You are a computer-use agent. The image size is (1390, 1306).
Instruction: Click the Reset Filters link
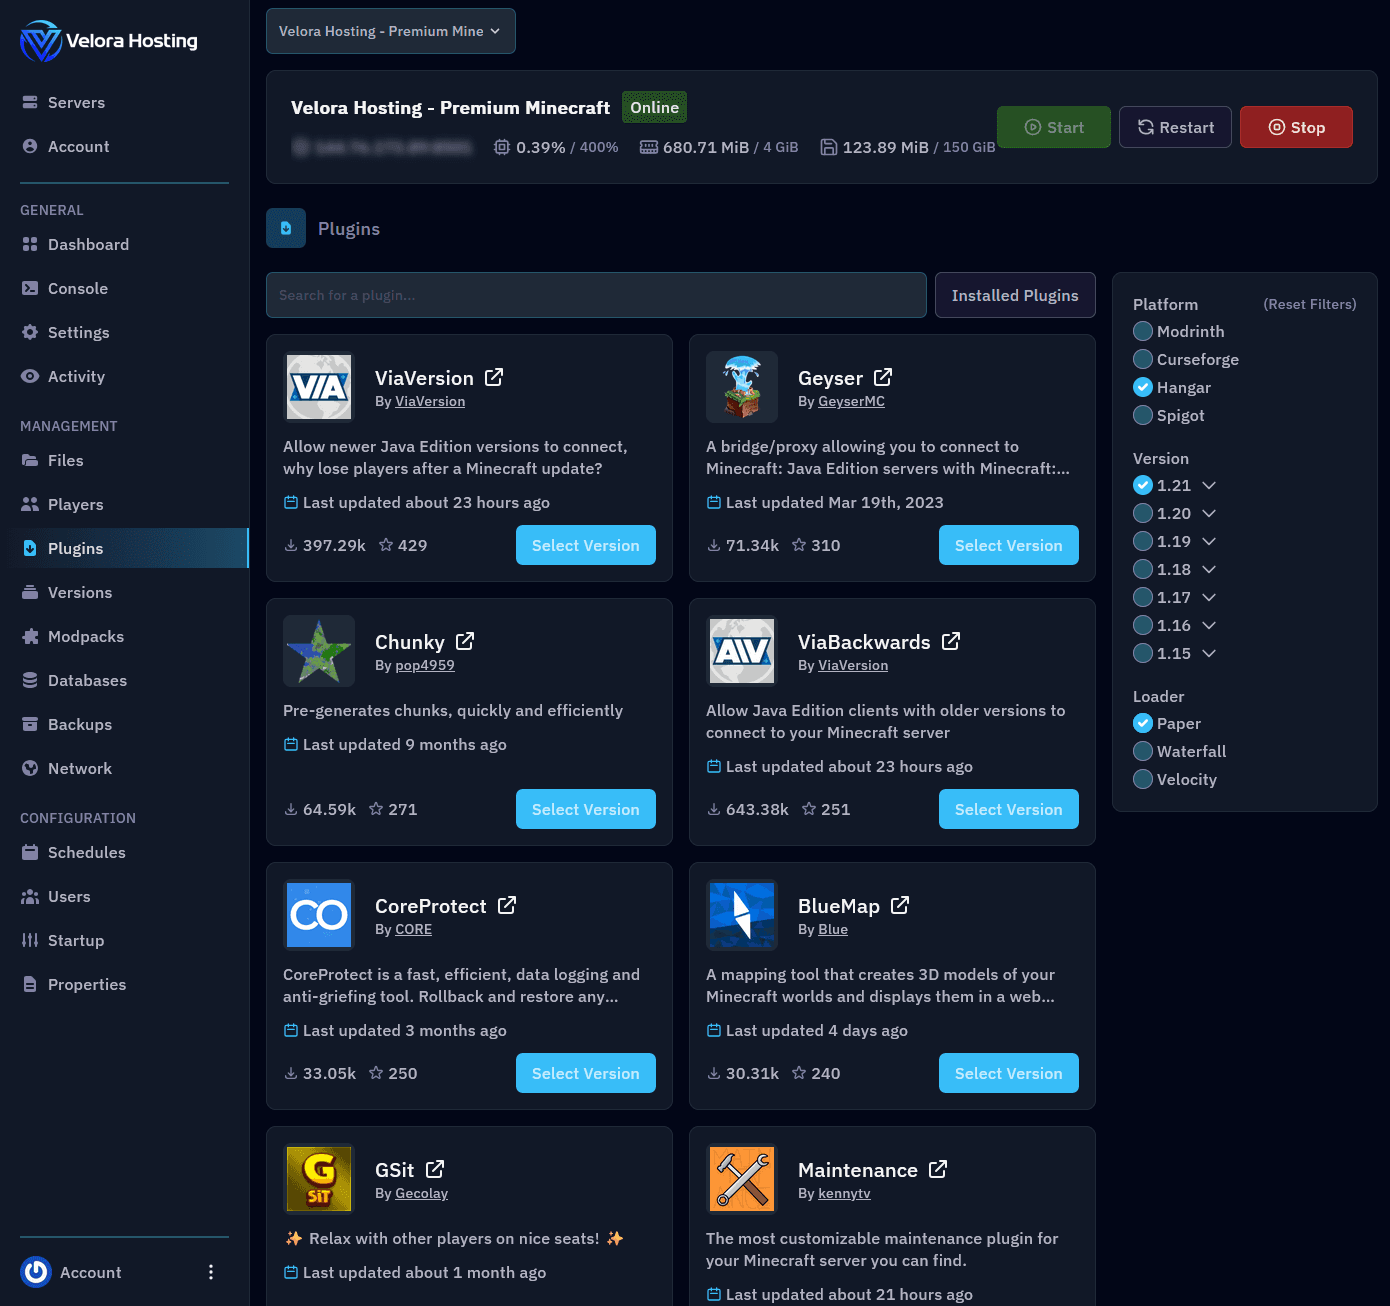1309,304
